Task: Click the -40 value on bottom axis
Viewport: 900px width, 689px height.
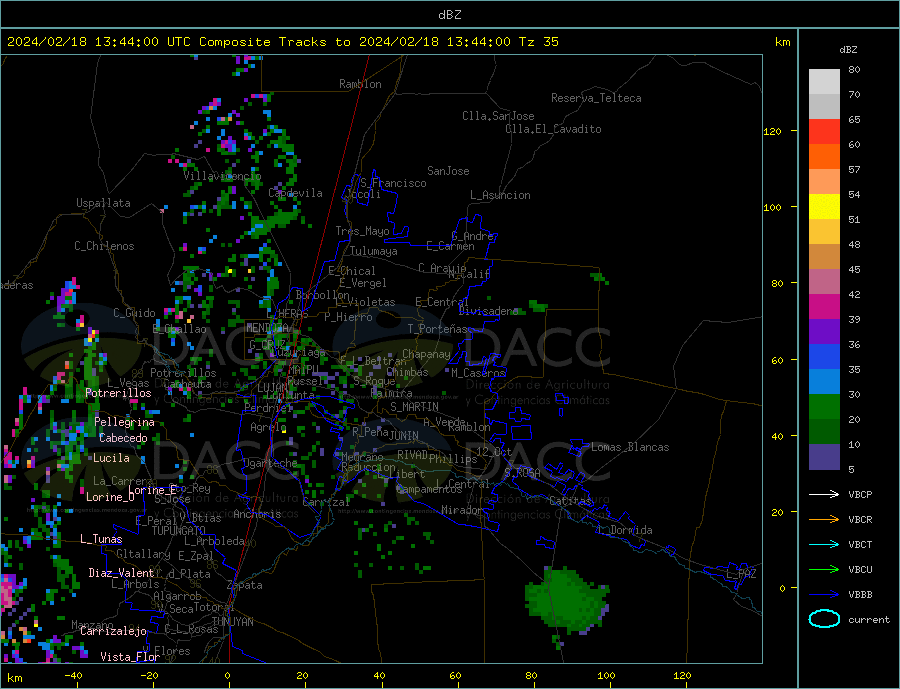Action: [73, 675]
